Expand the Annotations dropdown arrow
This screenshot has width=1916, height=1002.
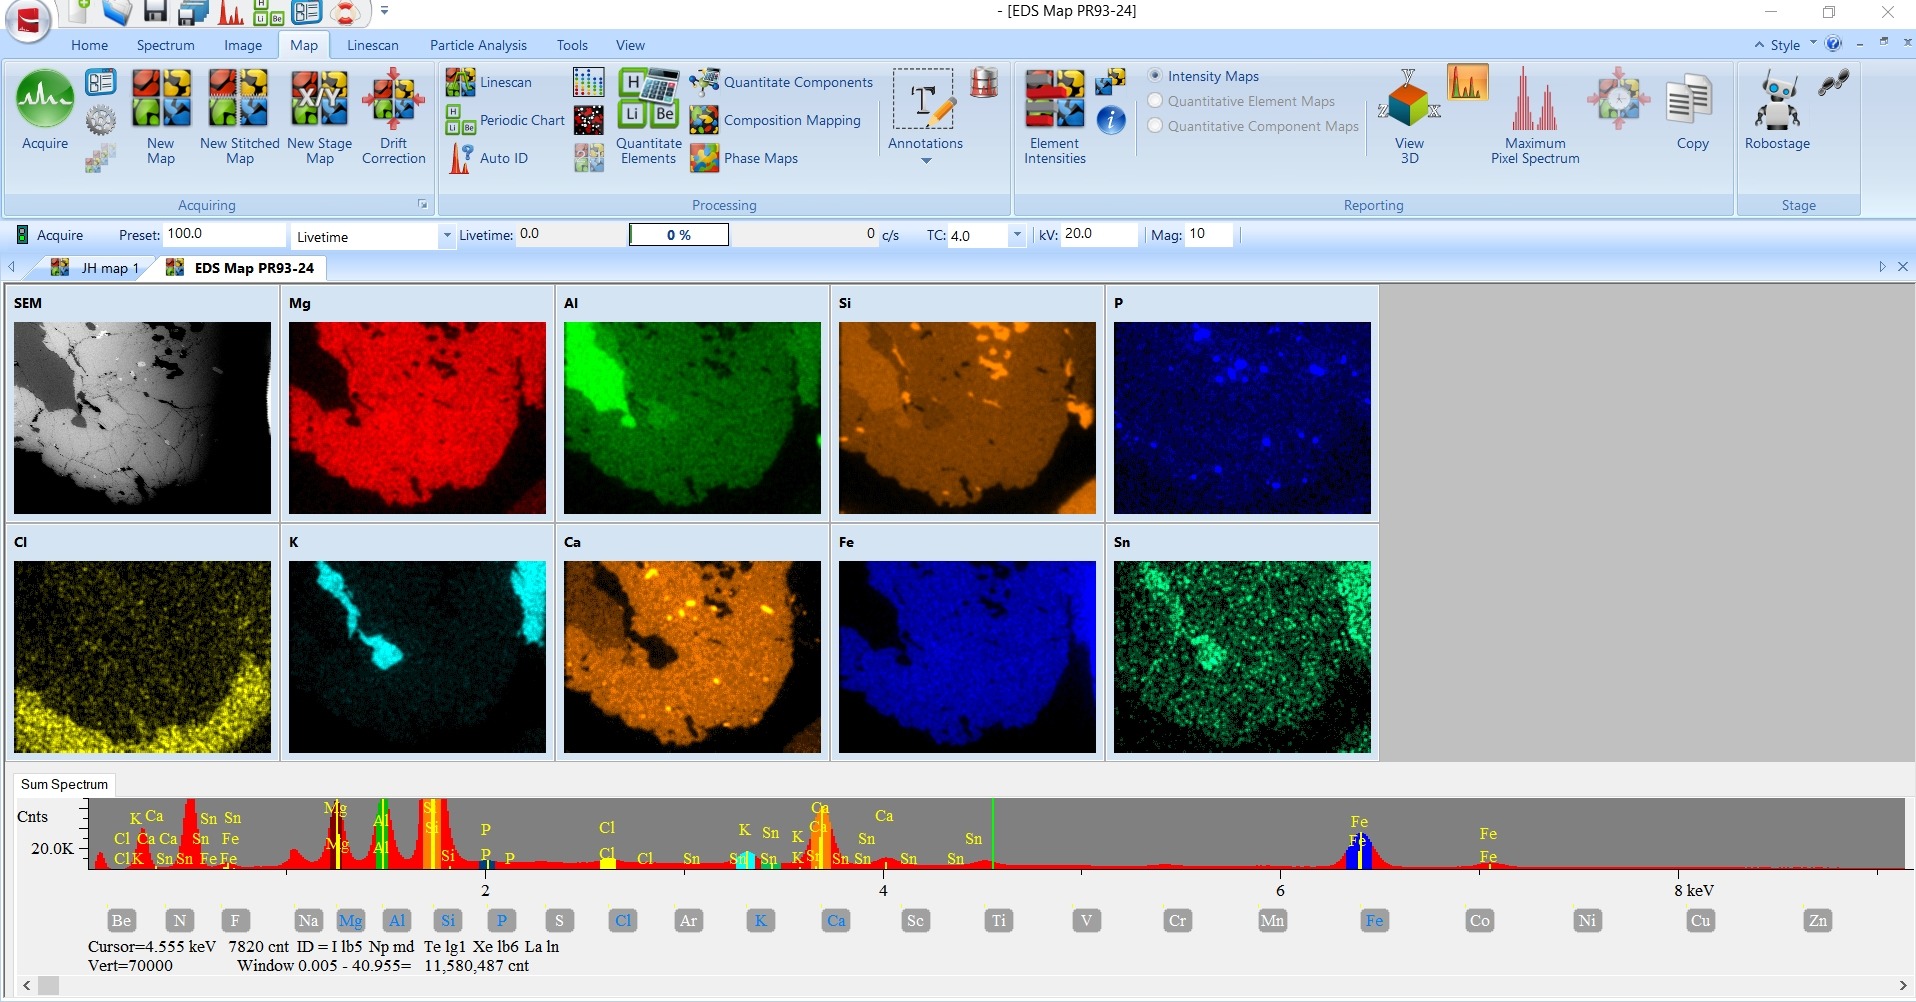pyautogui.click(x=926, y=161)
